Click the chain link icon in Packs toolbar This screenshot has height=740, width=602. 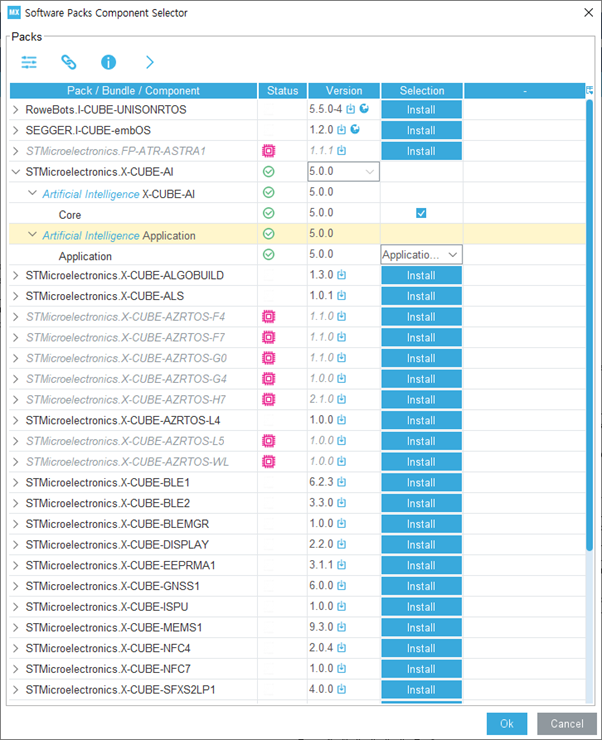click(x=69, y=62)
